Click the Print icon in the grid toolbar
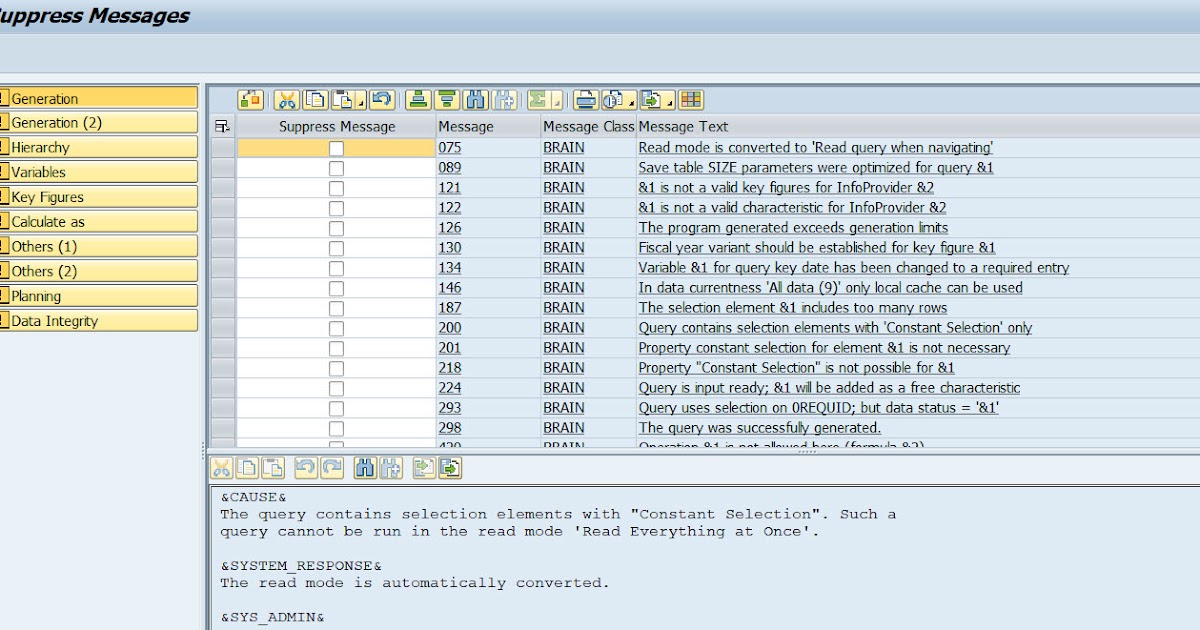 [x=587, y=99]
